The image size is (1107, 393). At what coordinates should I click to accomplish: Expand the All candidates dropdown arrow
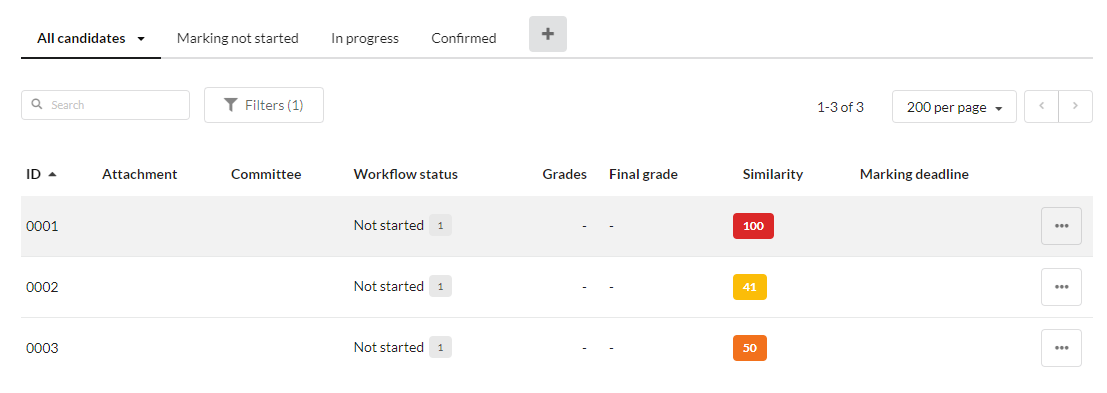click(x=141, y=39)
